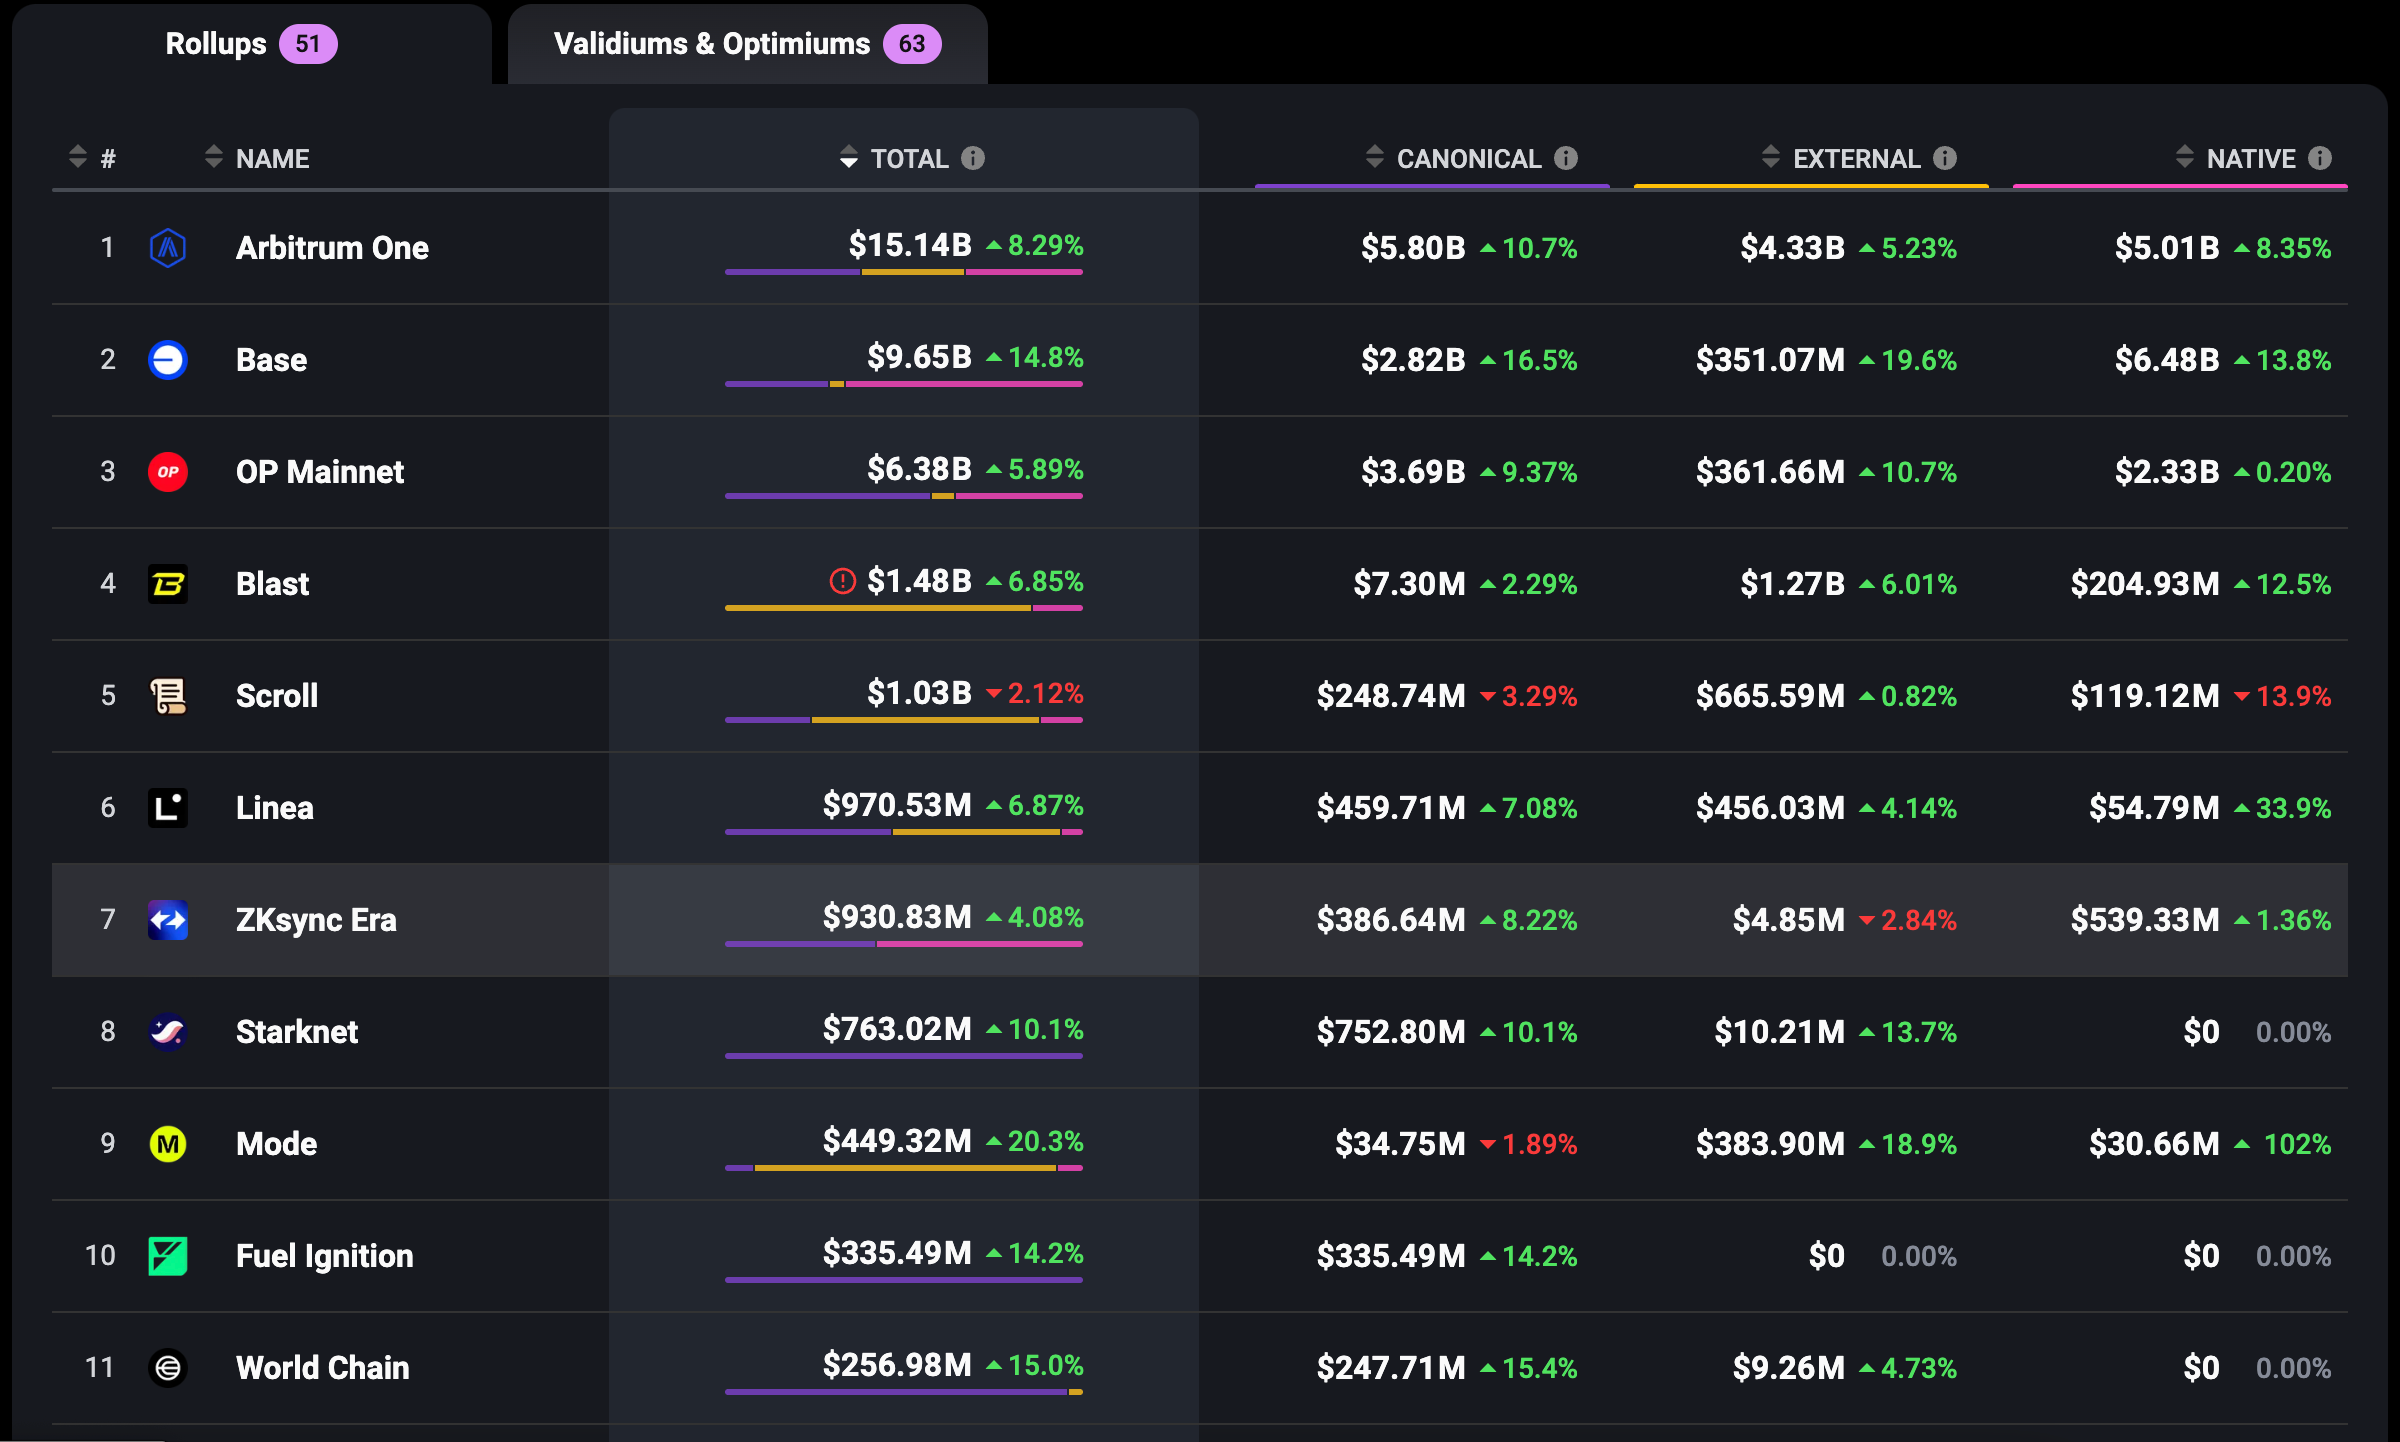Sort by rank number column arrows
2400x1442 pixels.
78,158
